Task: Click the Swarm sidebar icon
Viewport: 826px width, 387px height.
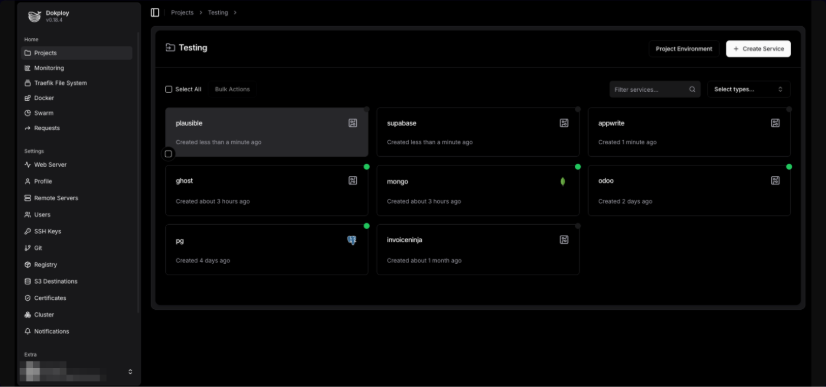Action: pos(28,113)
